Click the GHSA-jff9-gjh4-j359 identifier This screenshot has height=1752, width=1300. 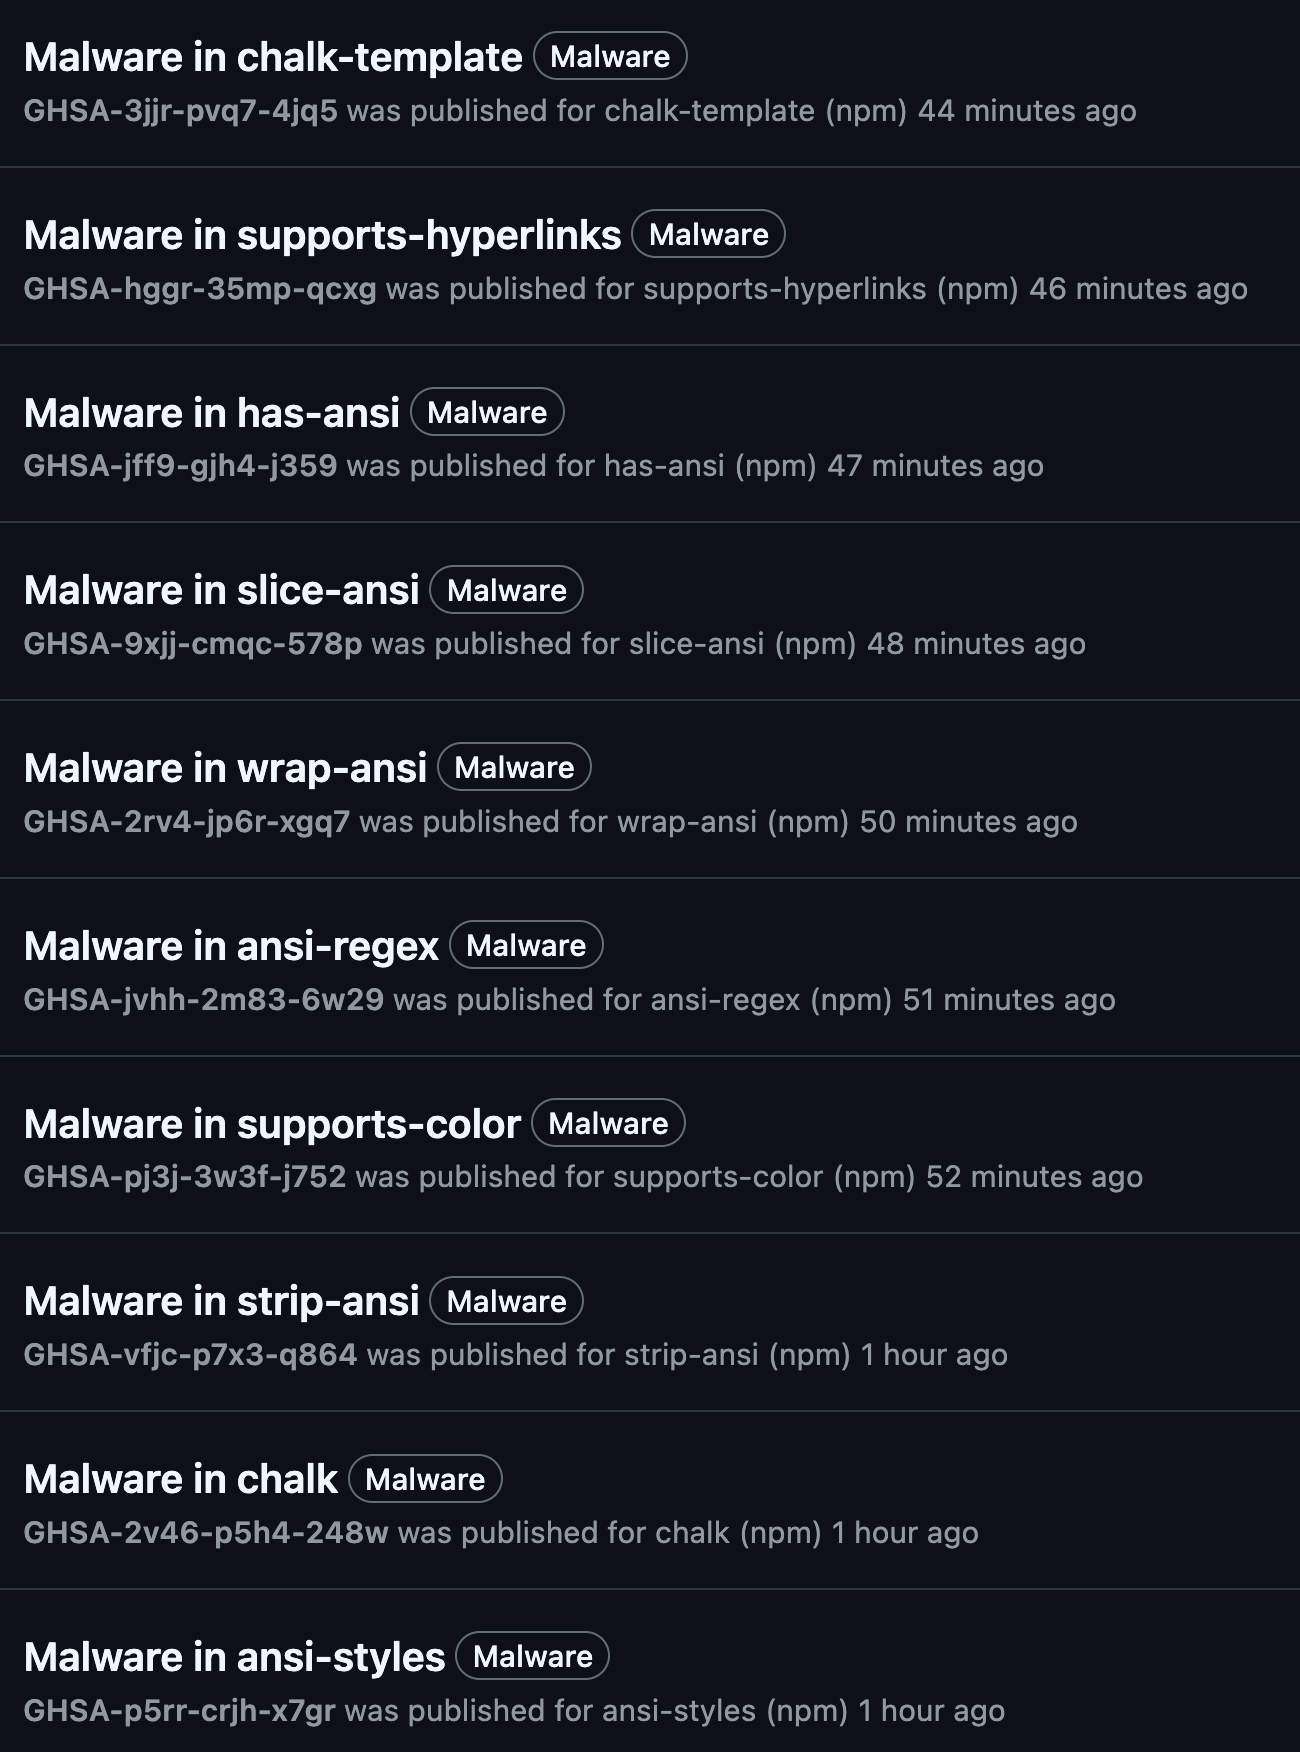180,465
